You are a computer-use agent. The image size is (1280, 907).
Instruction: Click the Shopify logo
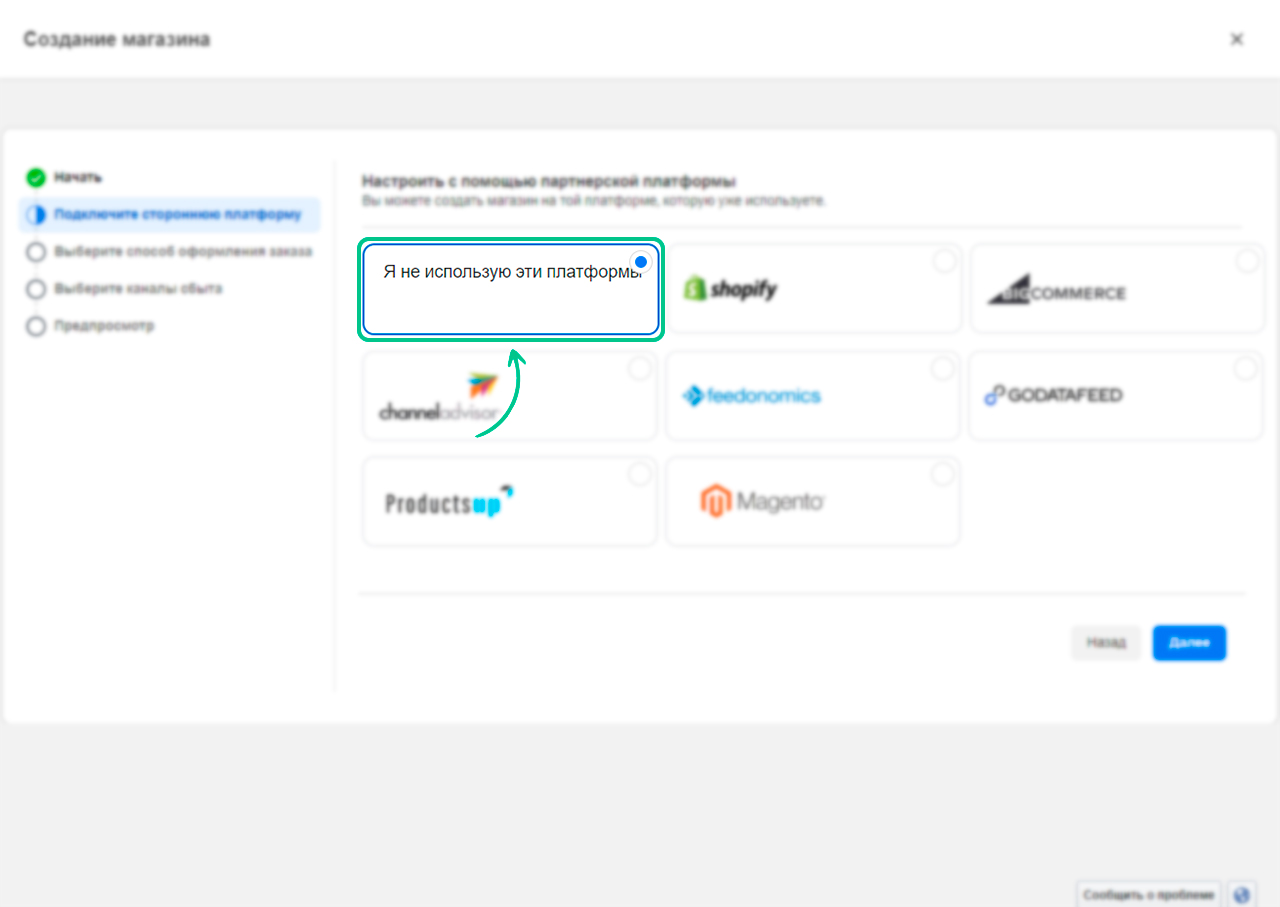tap(730, 289)
